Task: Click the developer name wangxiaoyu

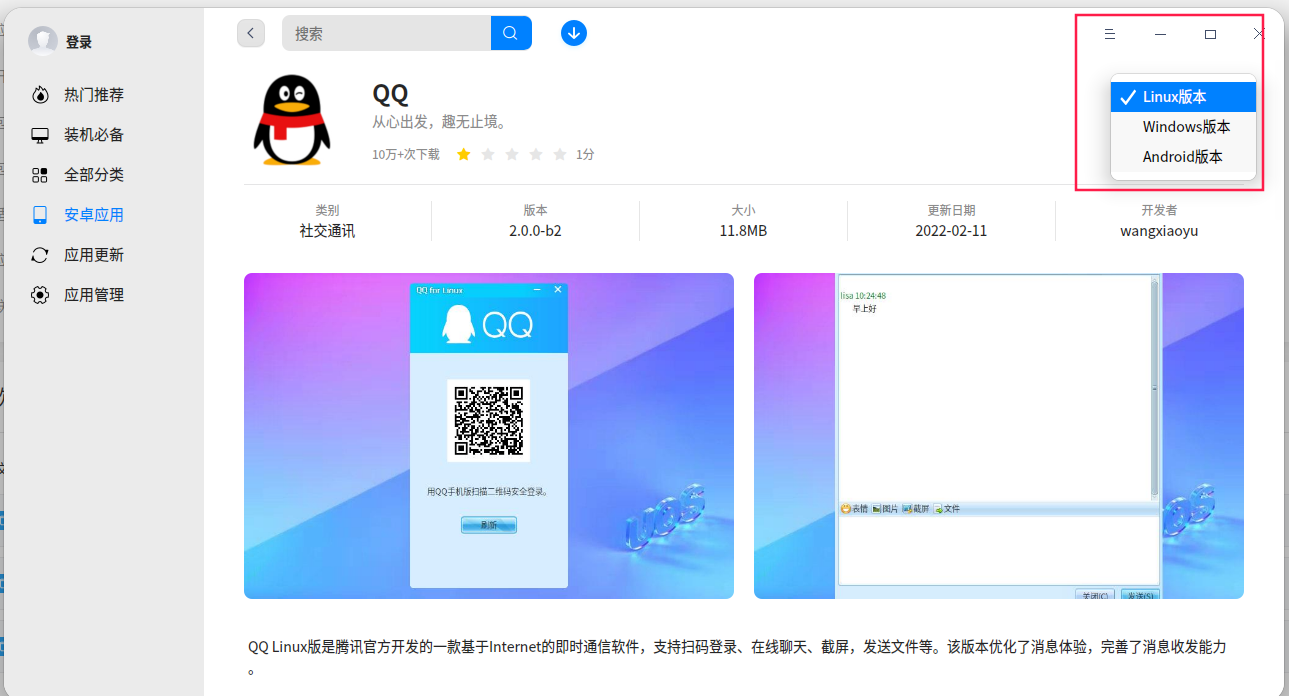Action: (1159, 231)
